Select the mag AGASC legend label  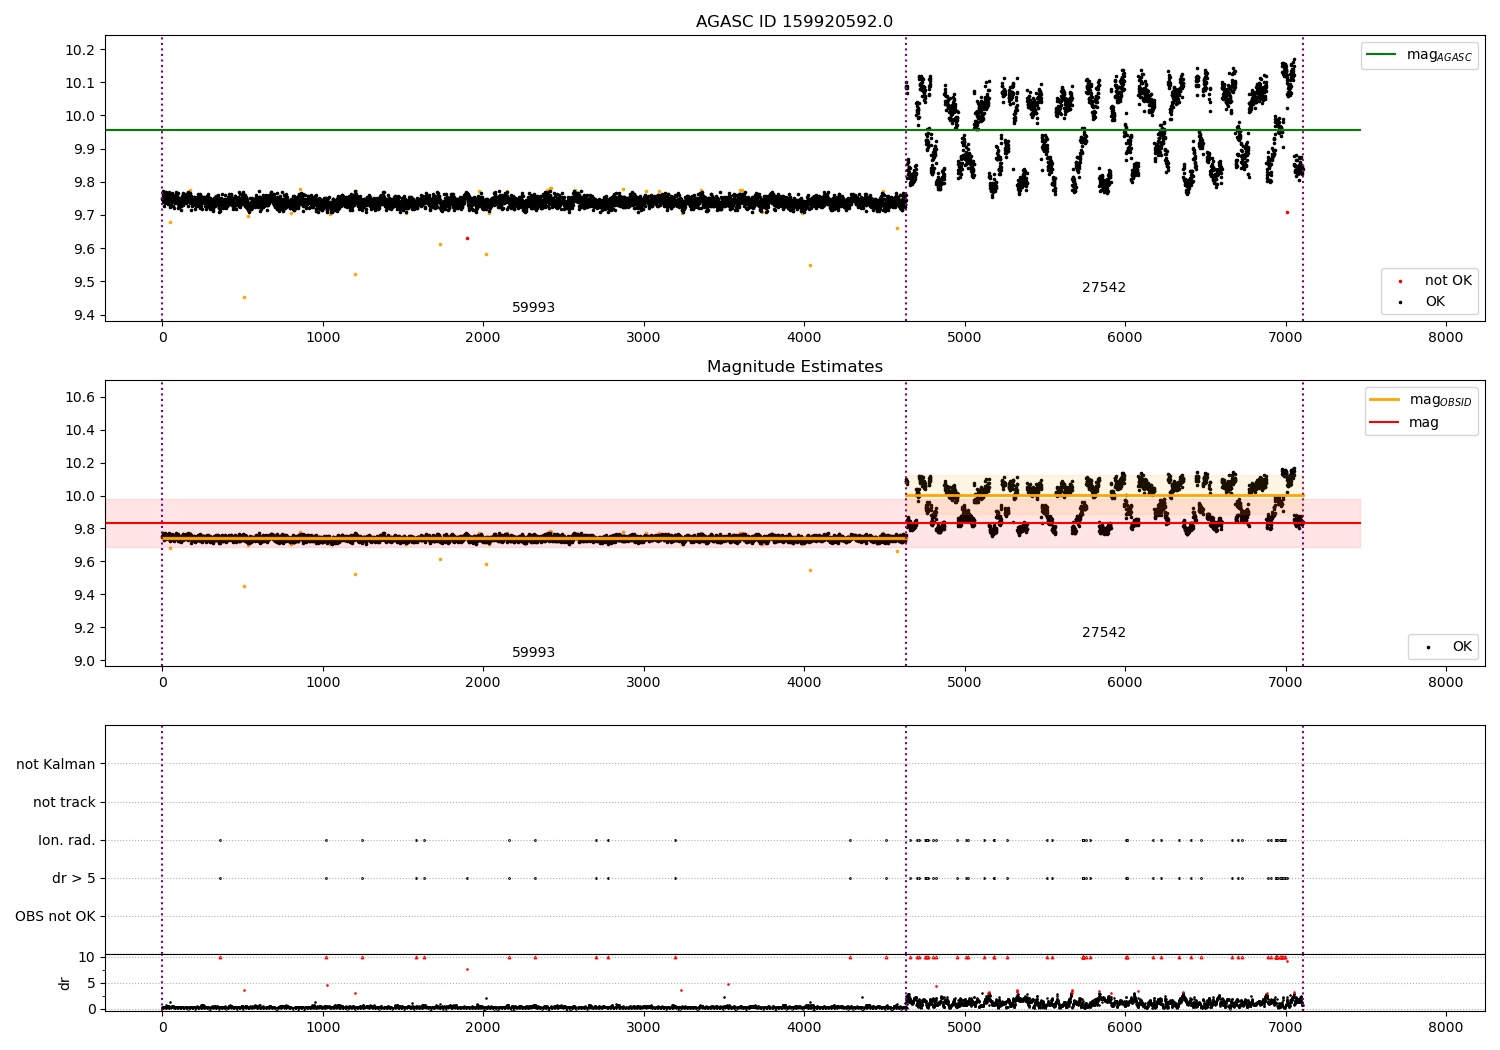[x=1439, y=55]
